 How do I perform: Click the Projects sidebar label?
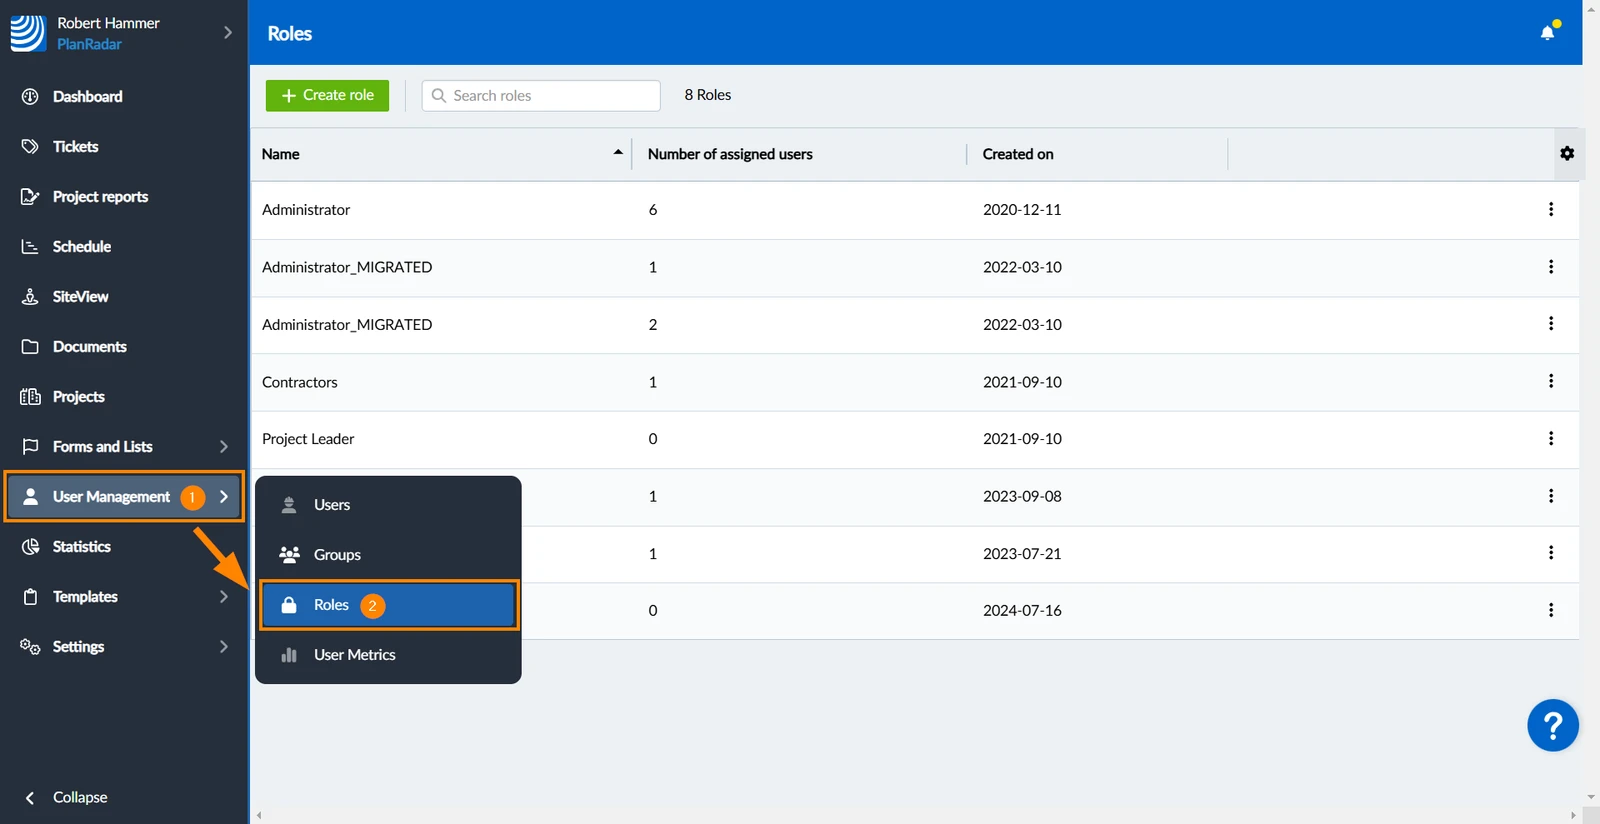click(x=79, y=397)
